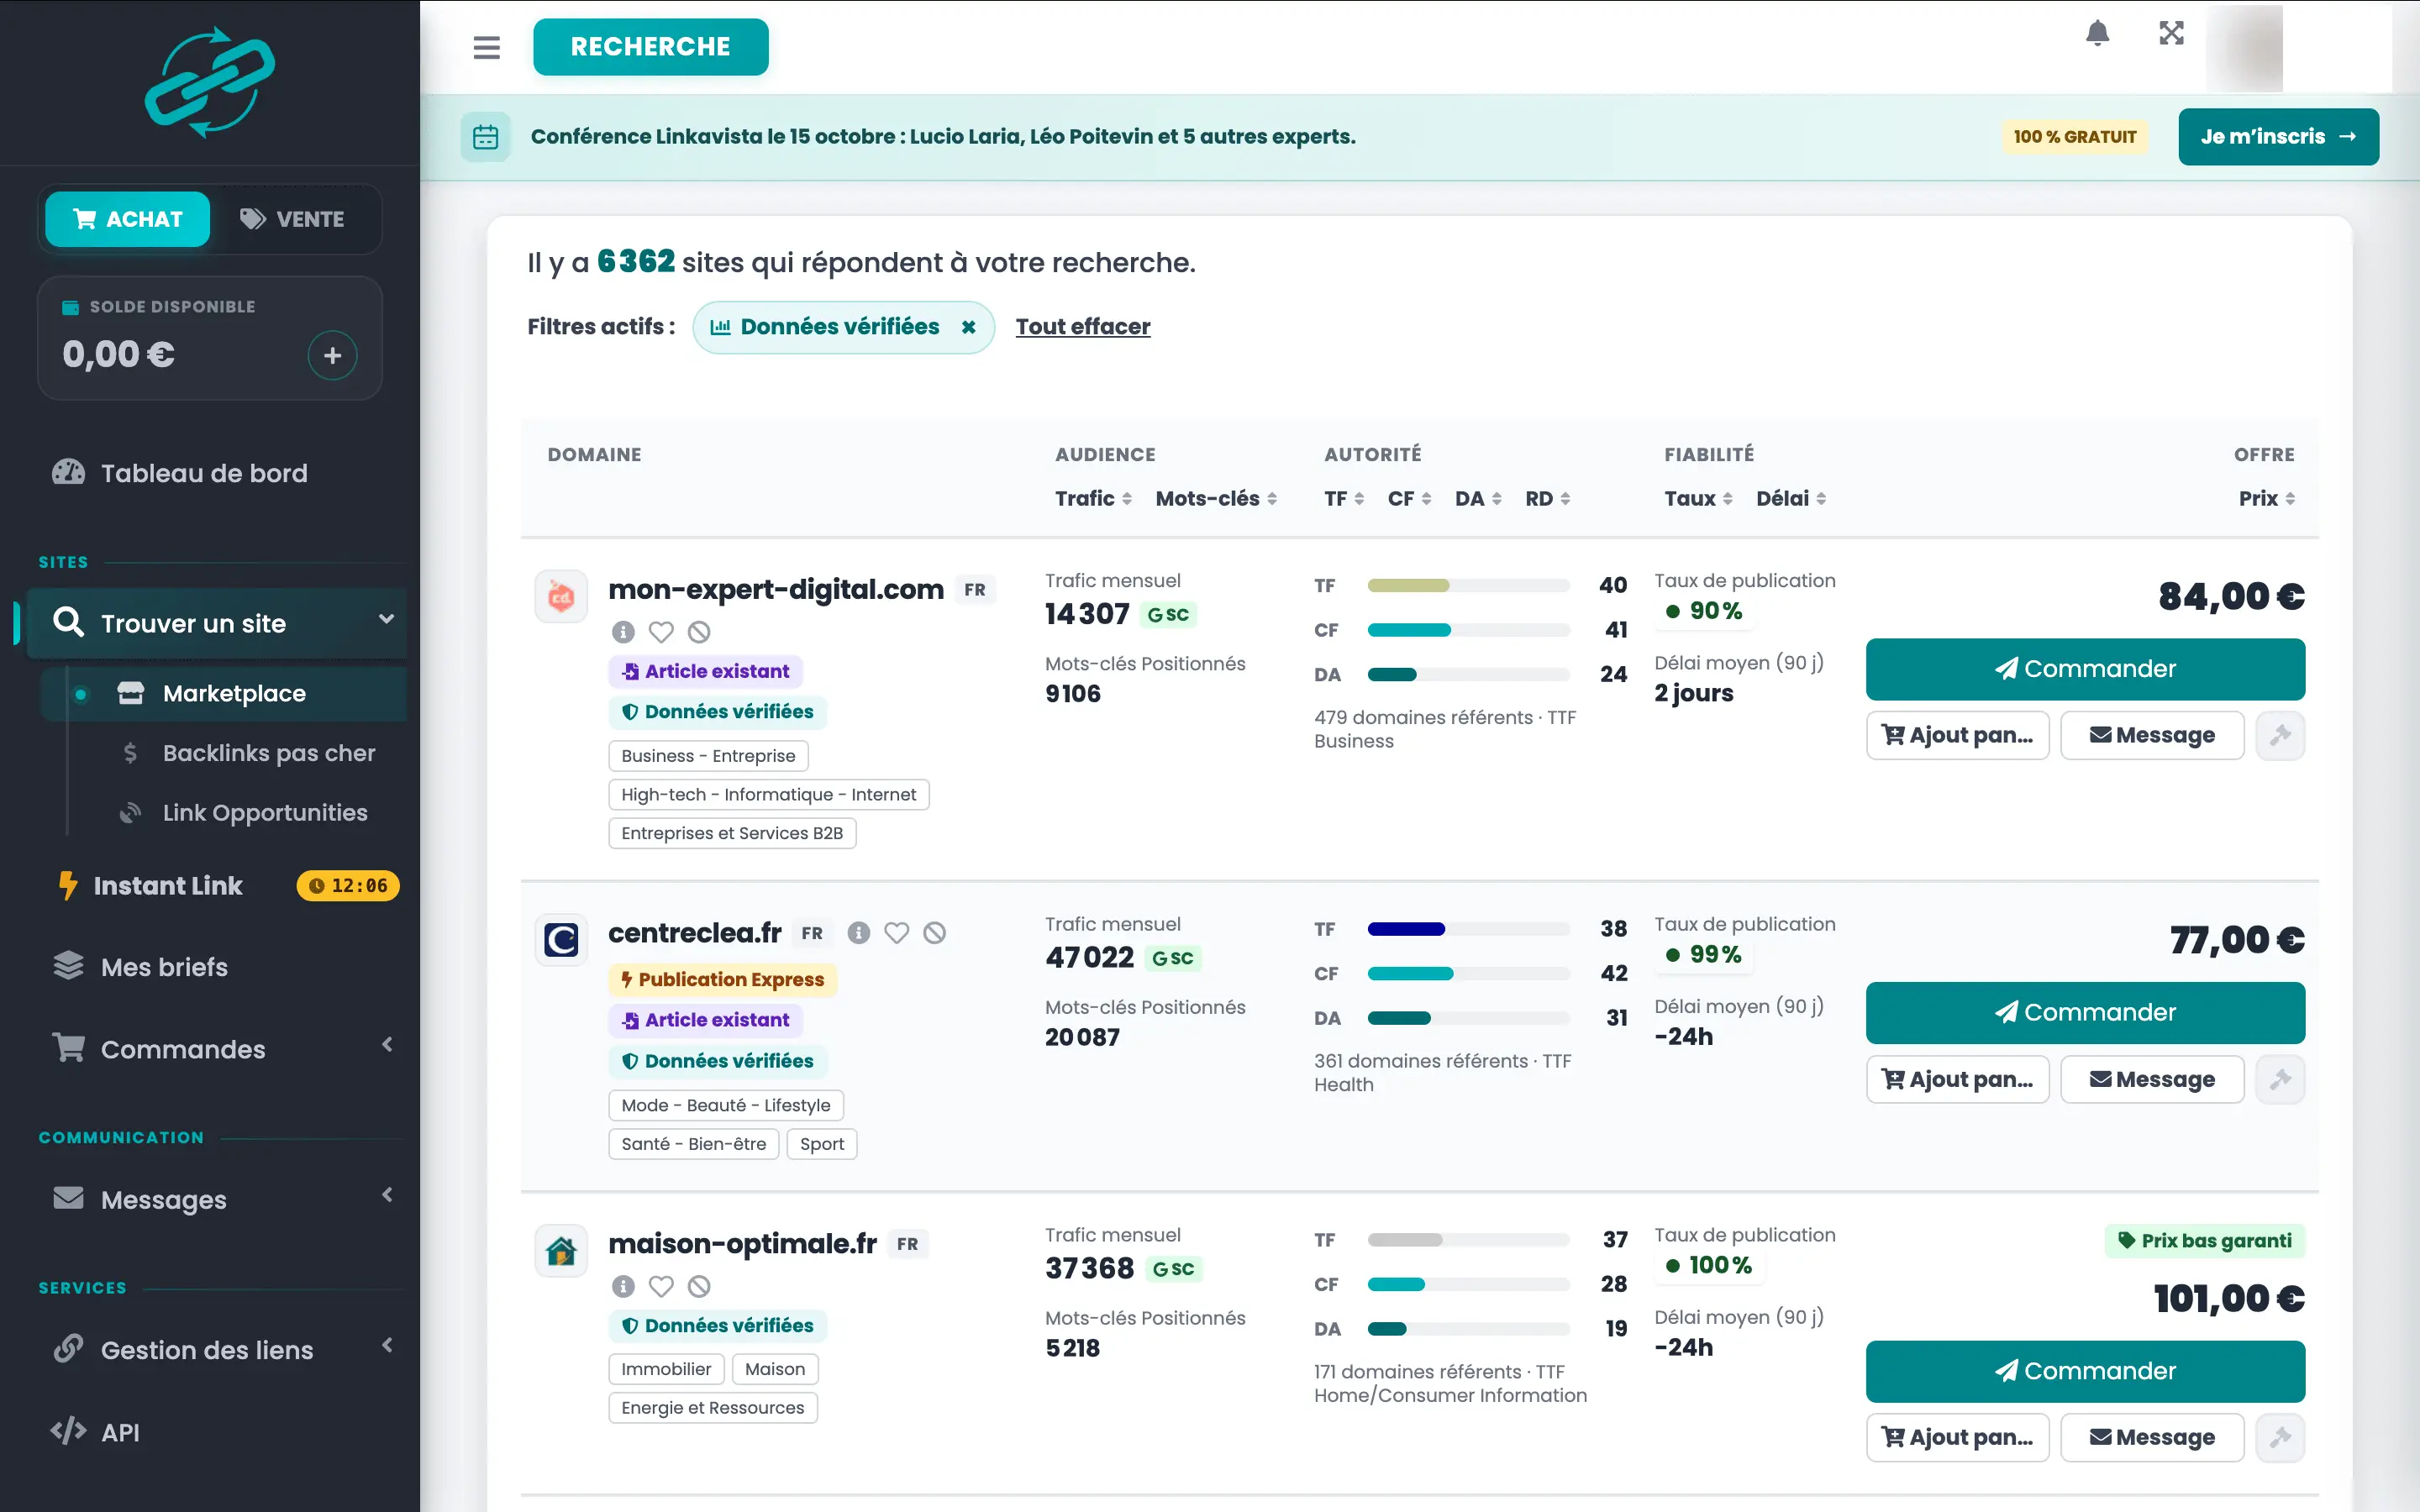Switch to VENTE mode
The height and width of the screenshot is (1512, 2420).
(x=293, y=219)
